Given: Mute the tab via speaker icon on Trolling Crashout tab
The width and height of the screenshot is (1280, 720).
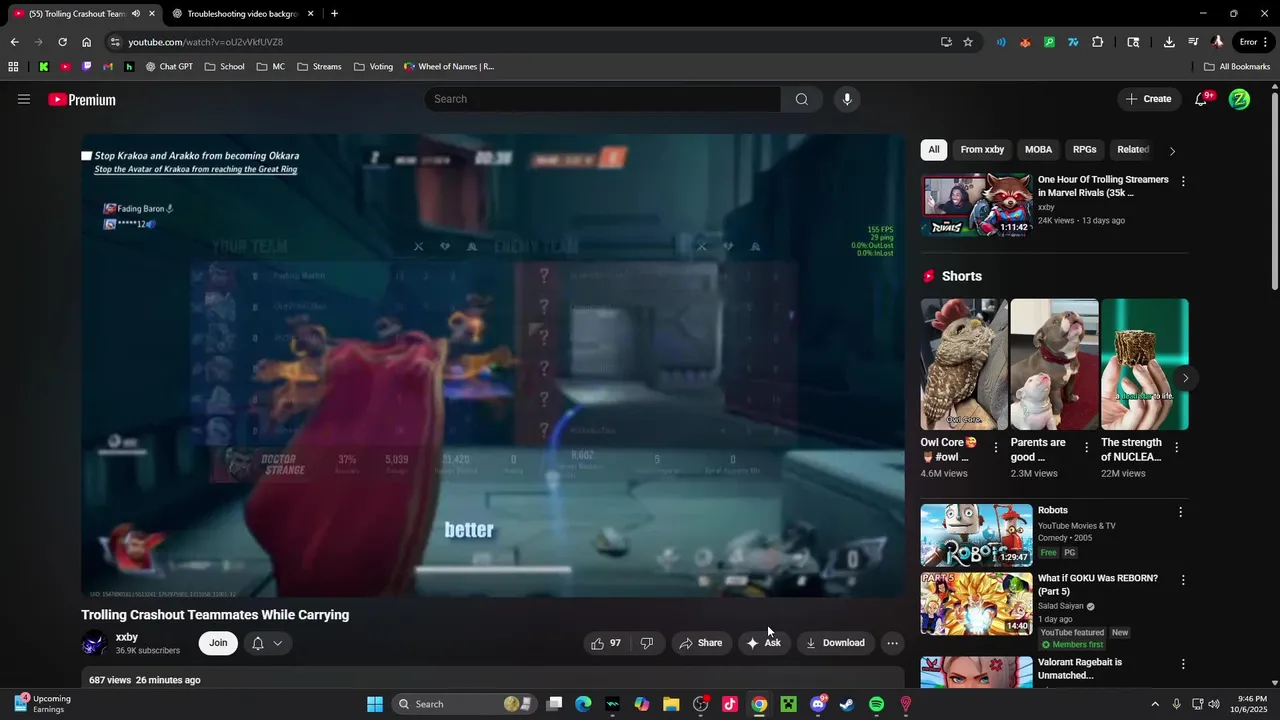Looking at the screenshot, I should [136, 14].
